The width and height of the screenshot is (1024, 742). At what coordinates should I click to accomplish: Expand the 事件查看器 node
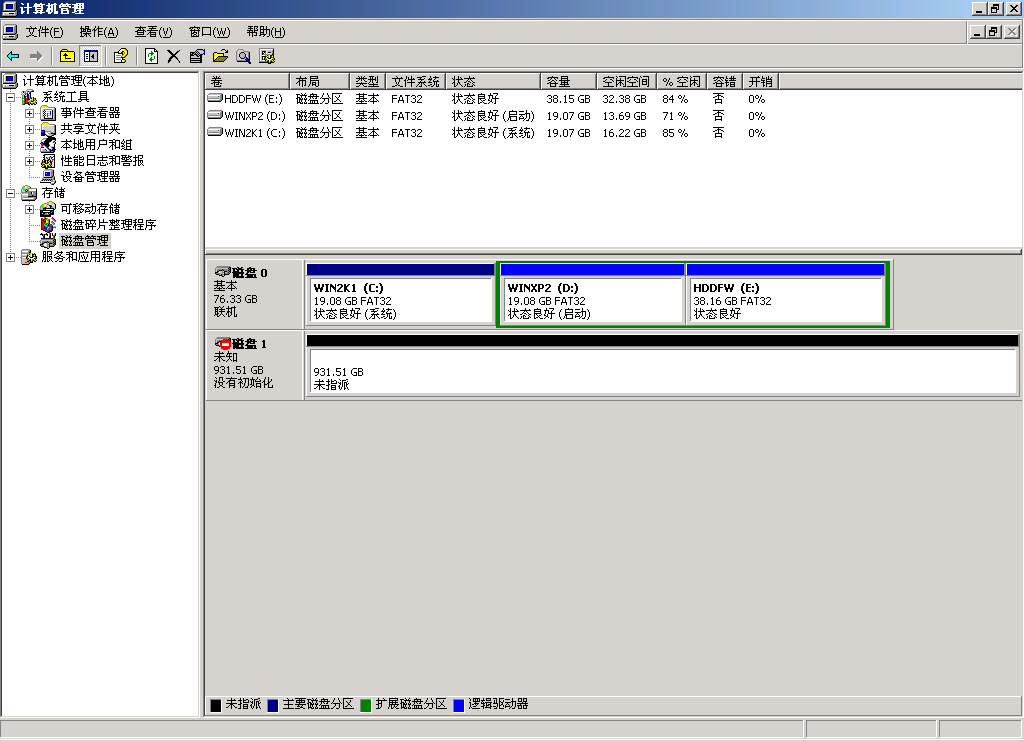[29, 113]
